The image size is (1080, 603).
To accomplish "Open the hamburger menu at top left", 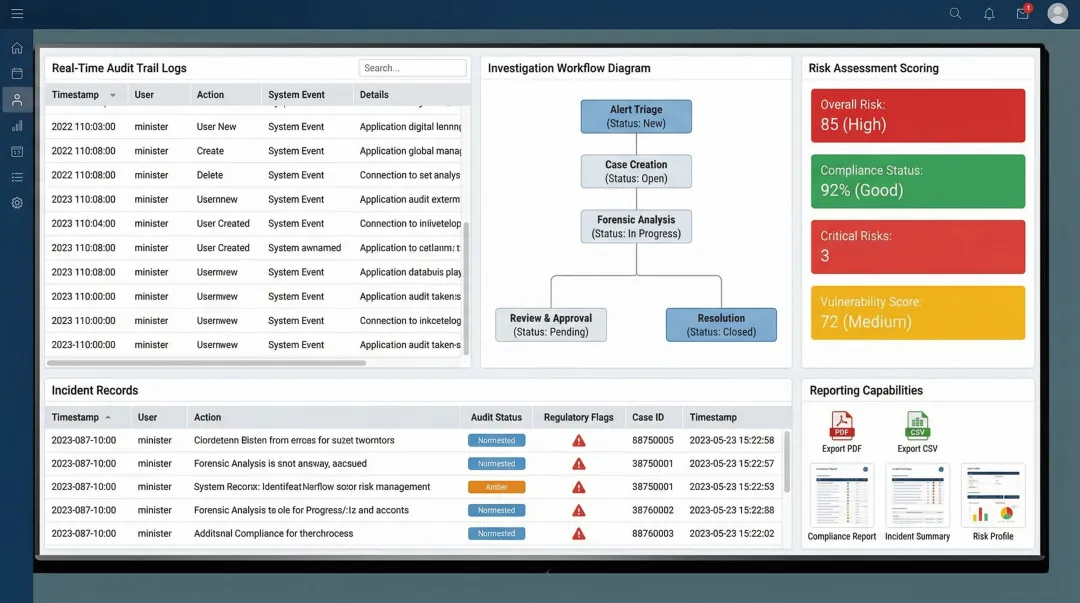I will tap(17, 14).
